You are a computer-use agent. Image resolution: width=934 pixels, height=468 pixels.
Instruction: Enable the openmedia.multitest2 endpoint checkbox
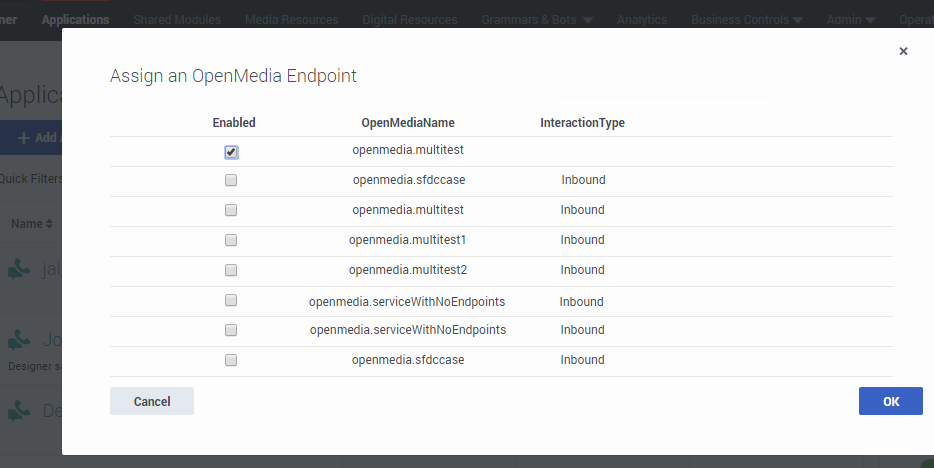(231, 270)
